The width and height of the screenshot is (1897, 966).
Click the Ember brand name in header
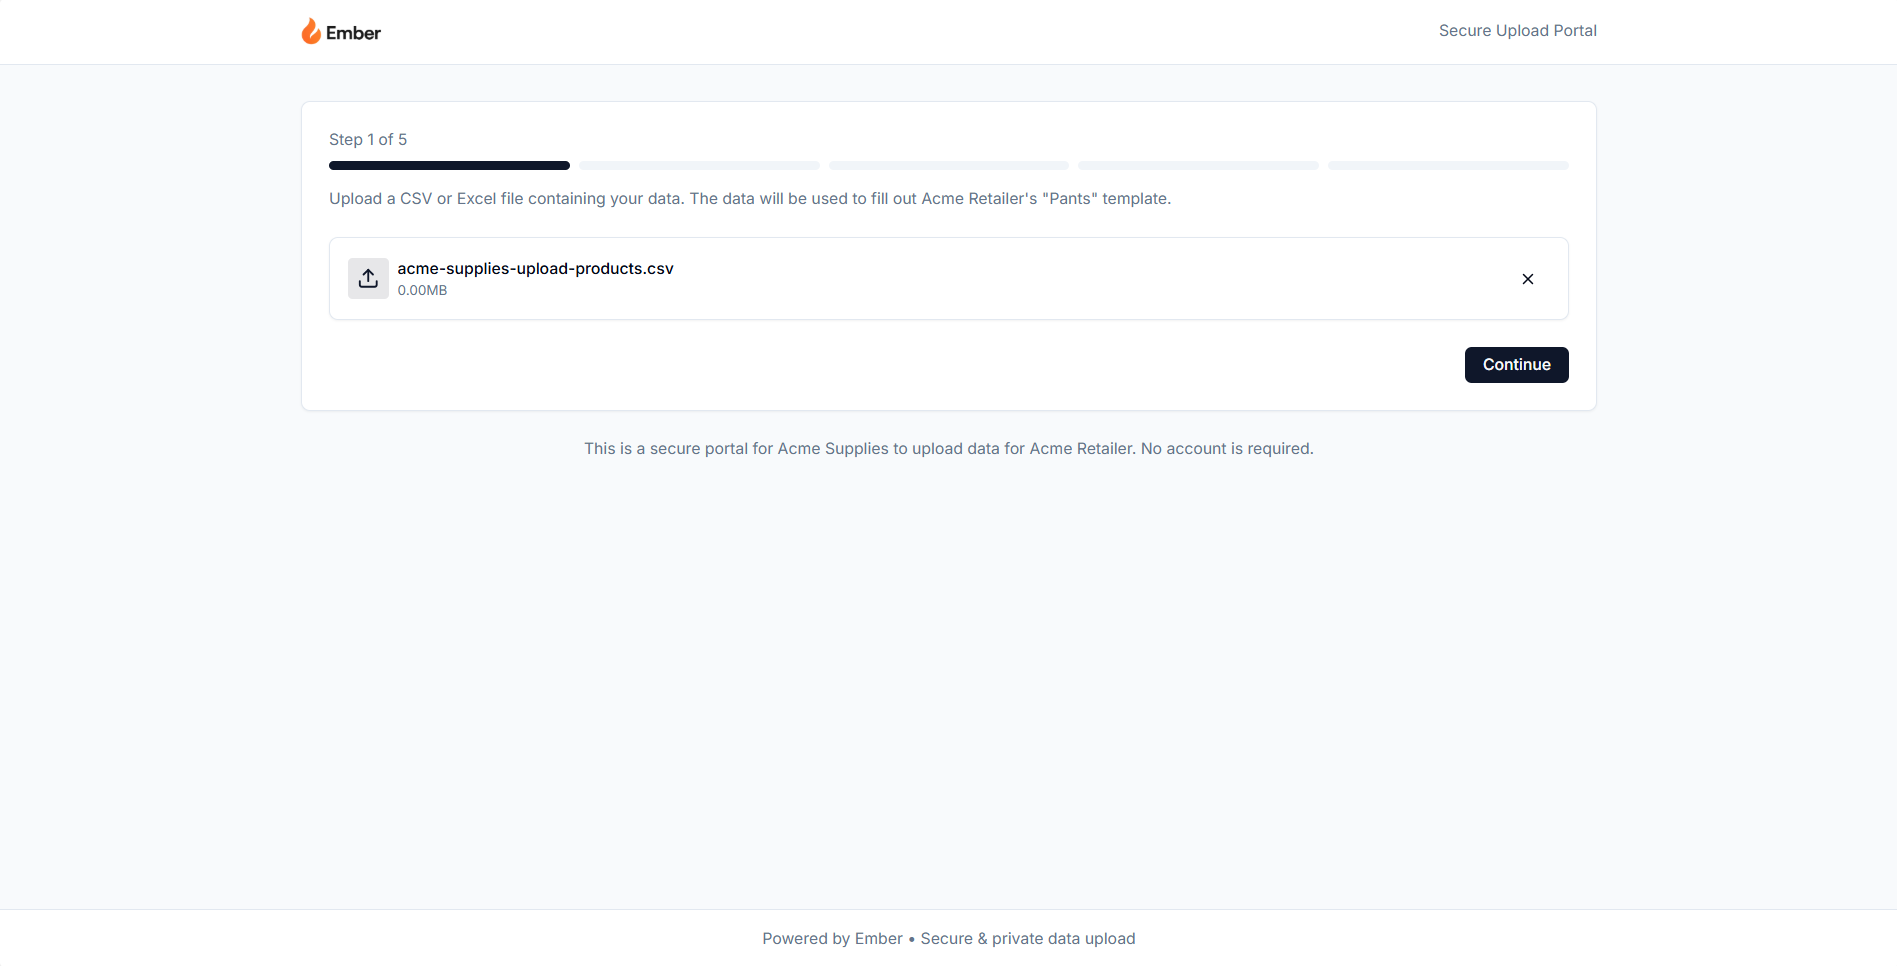[x=353, y=33]
